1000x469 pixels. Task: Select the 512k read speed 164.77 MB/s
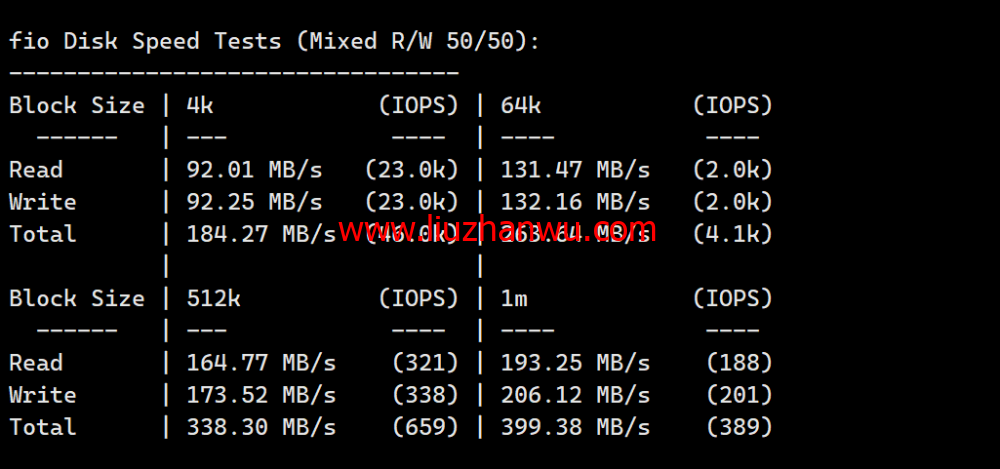261,362
